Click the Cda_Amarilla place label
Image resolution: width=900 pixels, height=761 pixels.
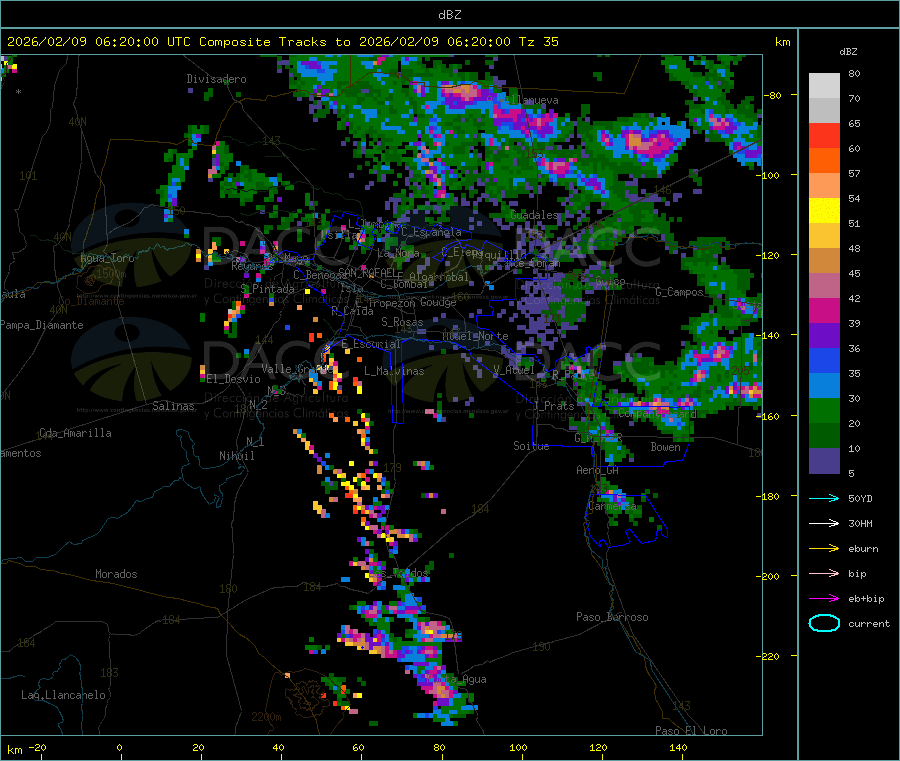point(75,433)
